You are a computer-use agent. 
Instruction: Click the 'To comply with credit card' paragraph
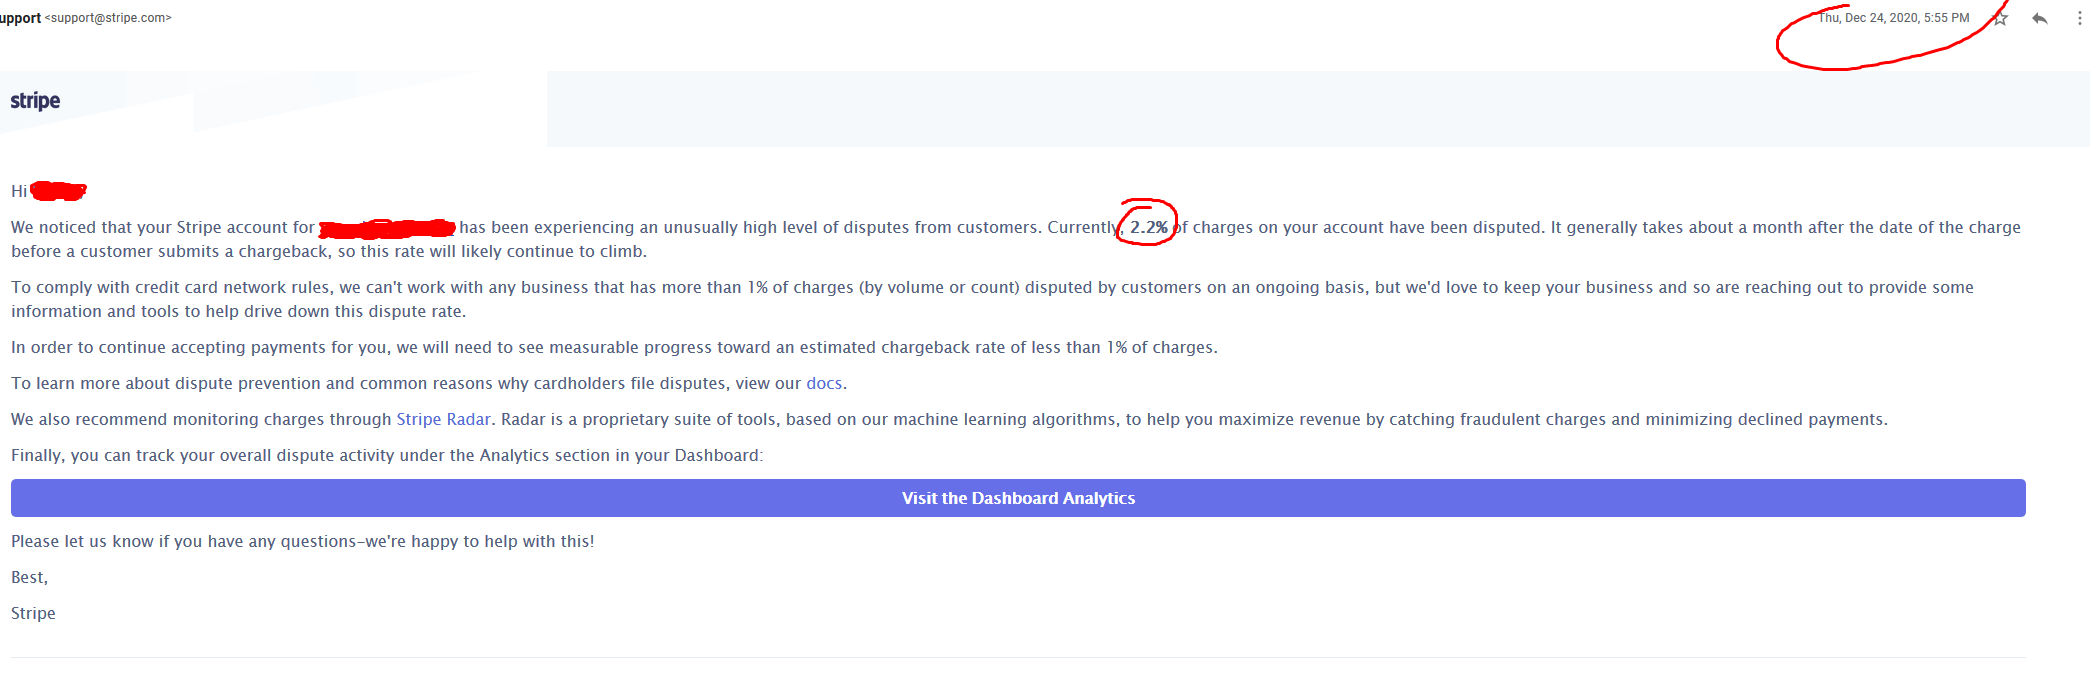[992, 299]
